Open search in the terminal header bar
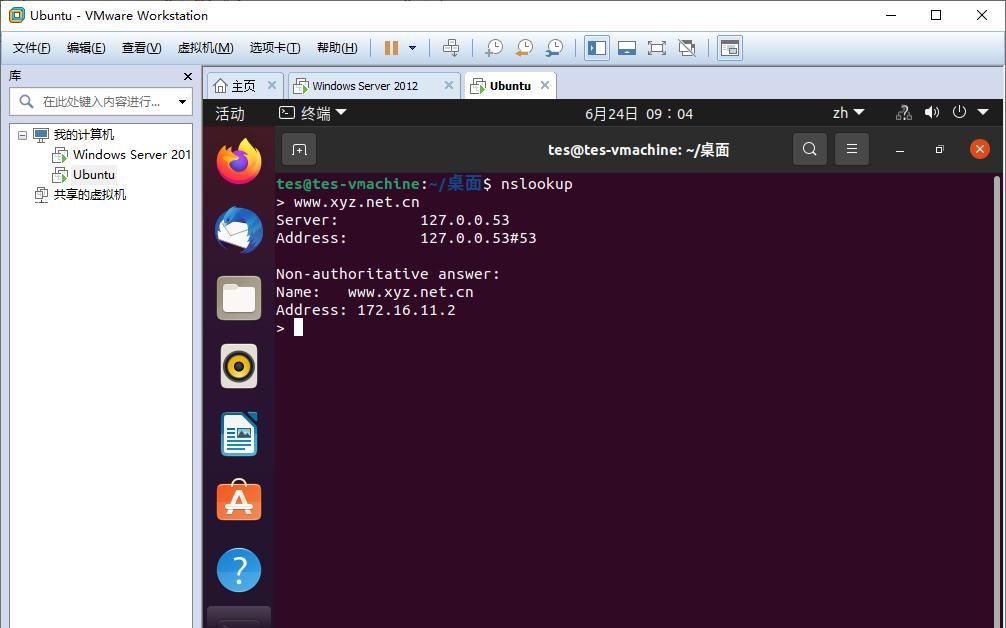This screenshot has width=1006, height=628. (809, 149)
